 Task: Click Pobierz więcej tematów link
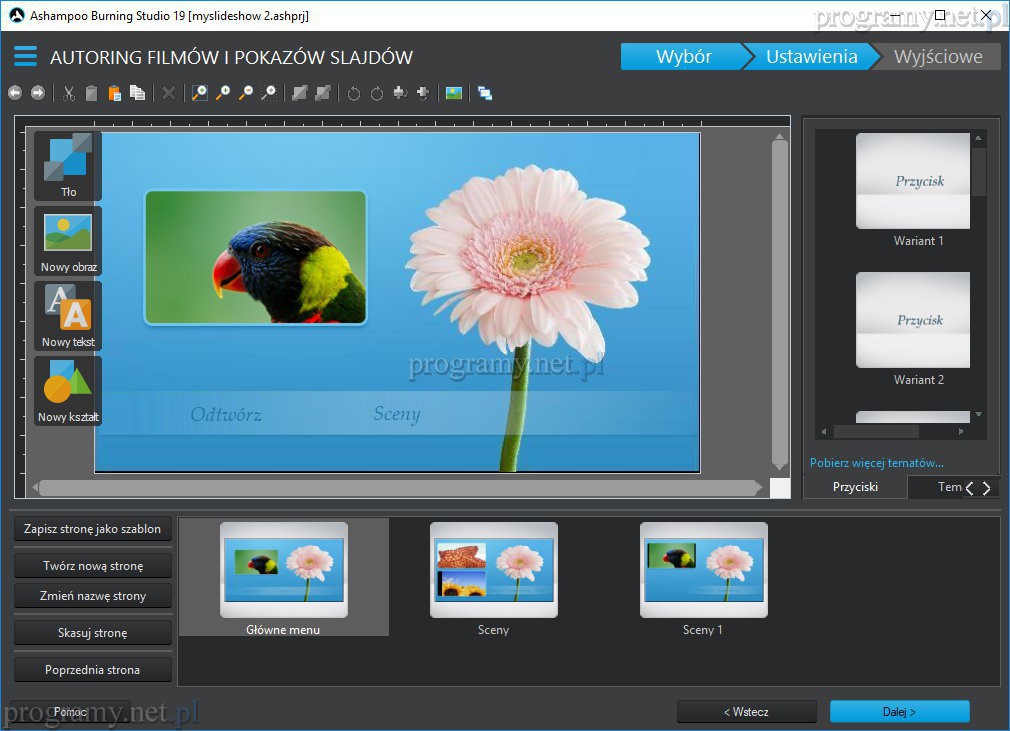[x=876, y=463]
